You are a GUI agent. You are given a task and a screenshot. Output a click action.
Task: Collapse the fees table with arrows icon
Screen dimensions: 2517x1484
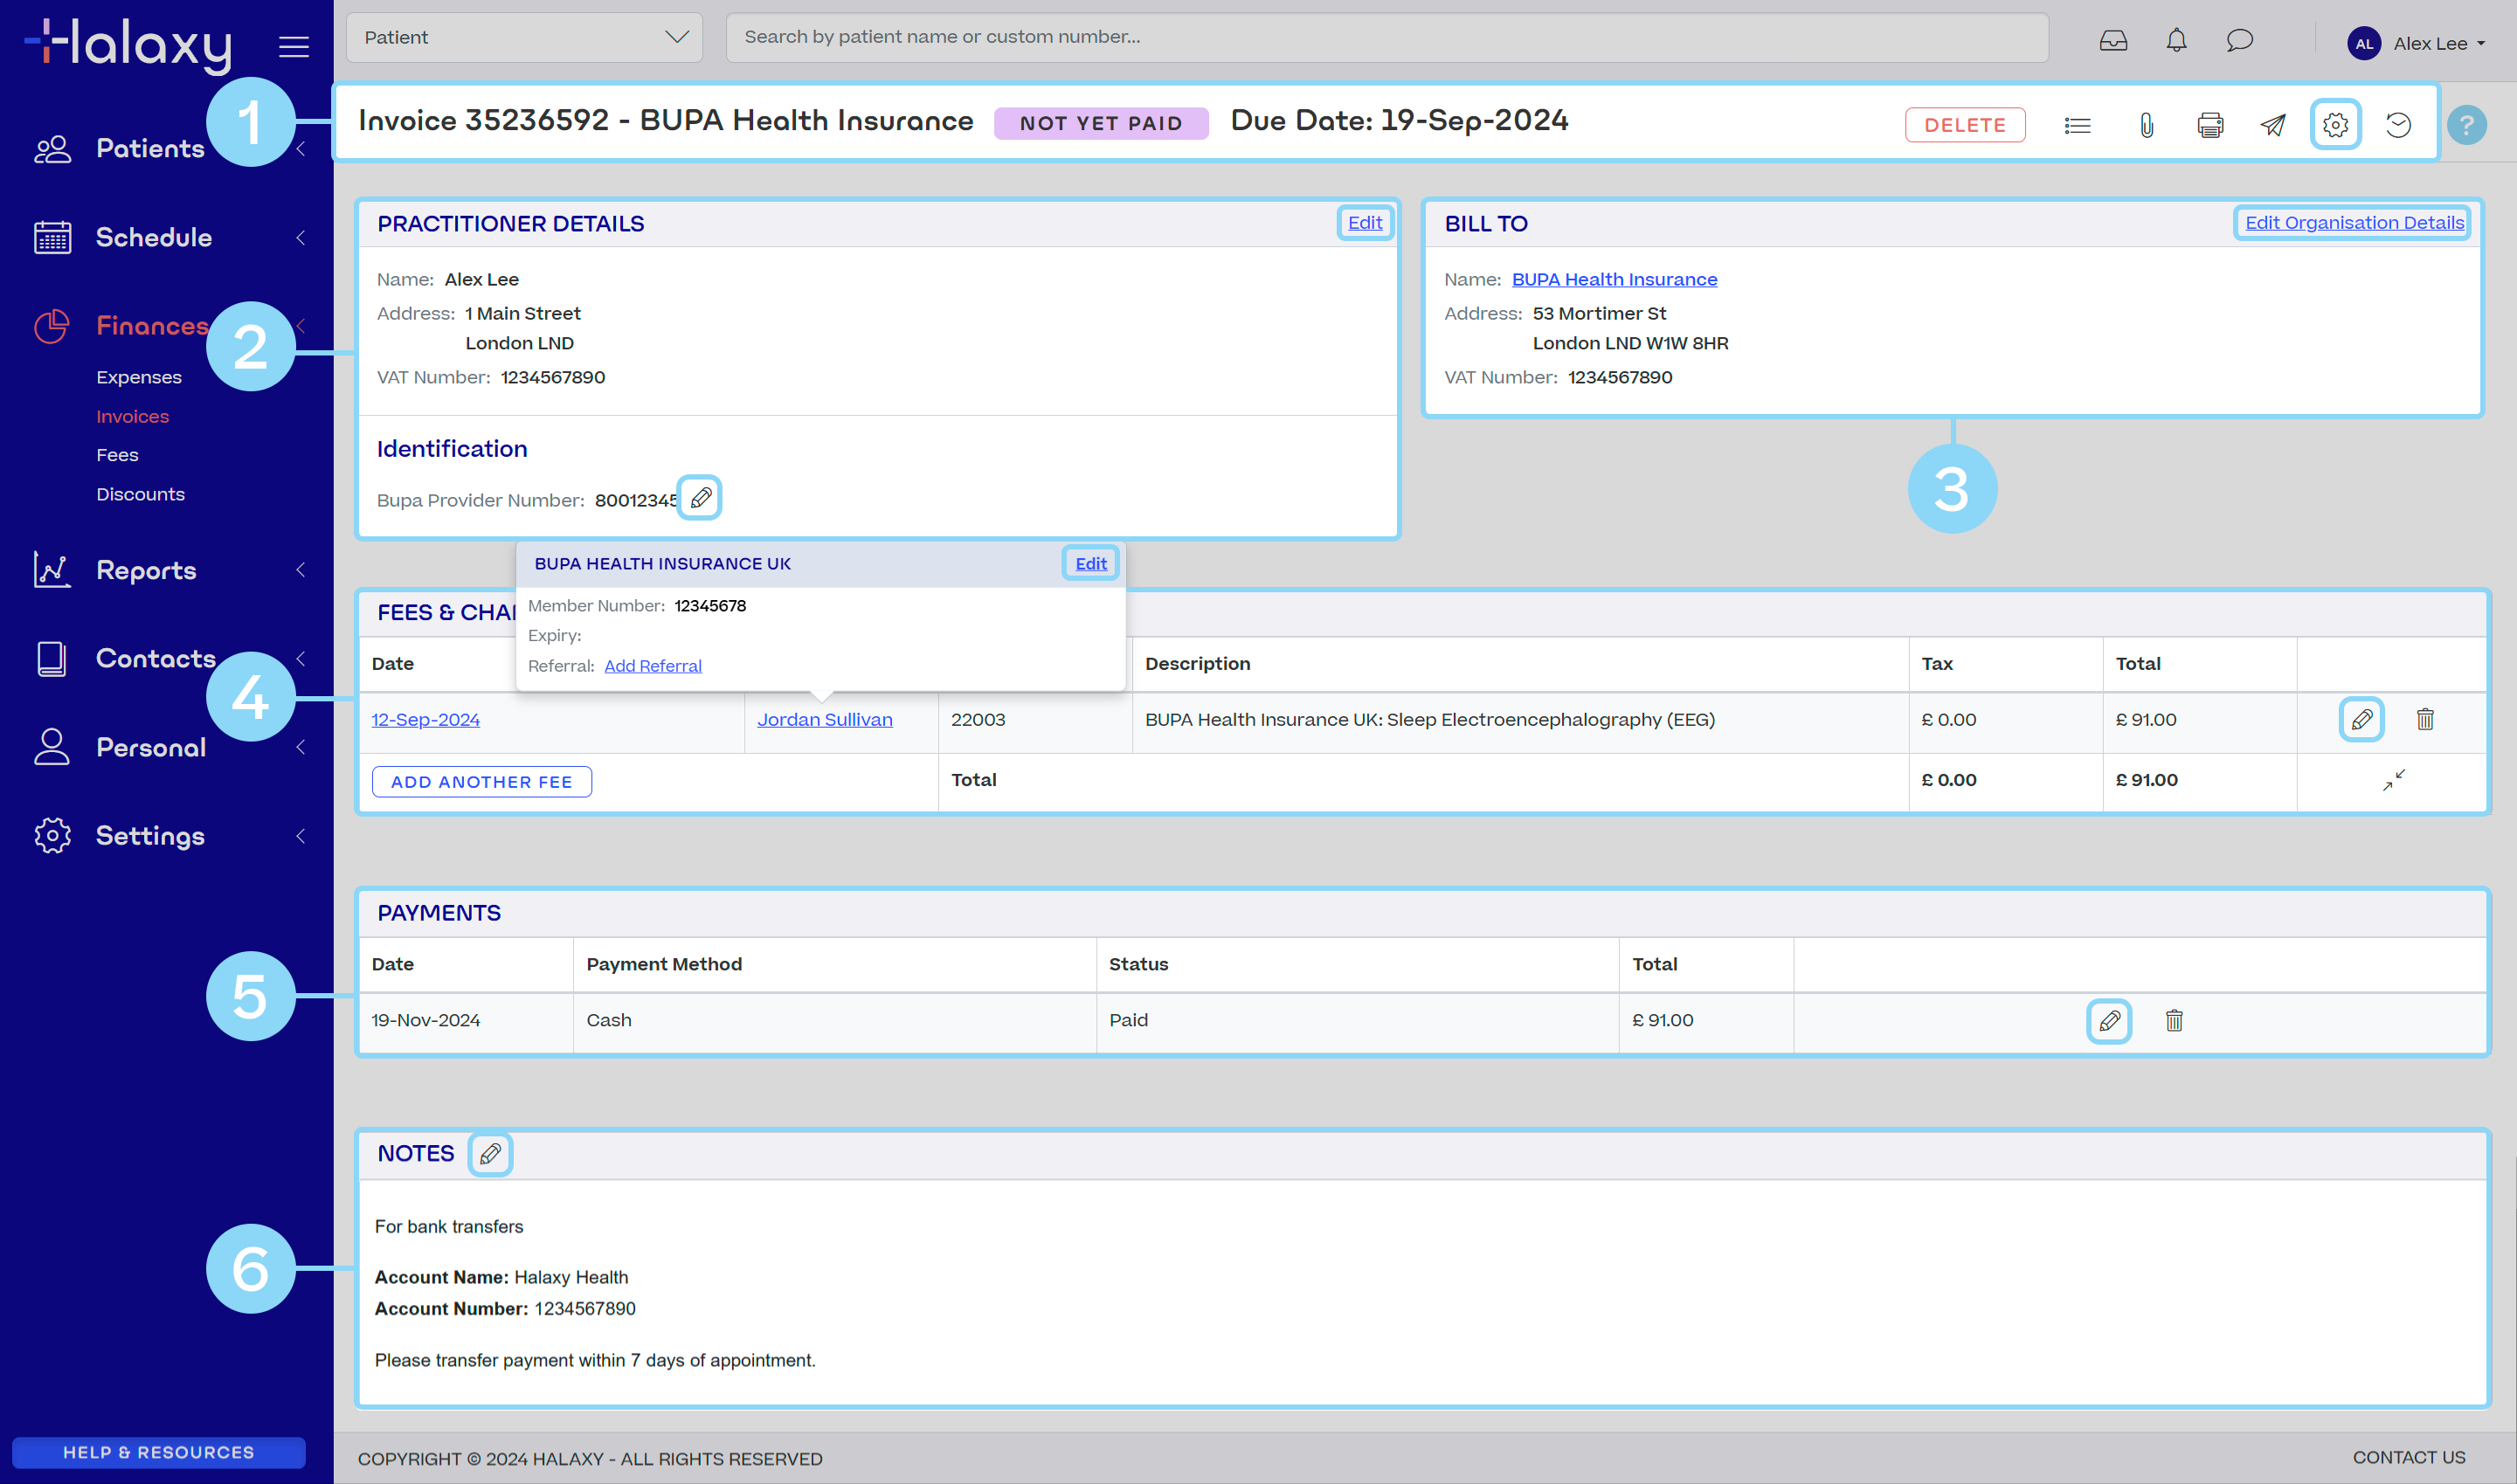click(2393, 780)
